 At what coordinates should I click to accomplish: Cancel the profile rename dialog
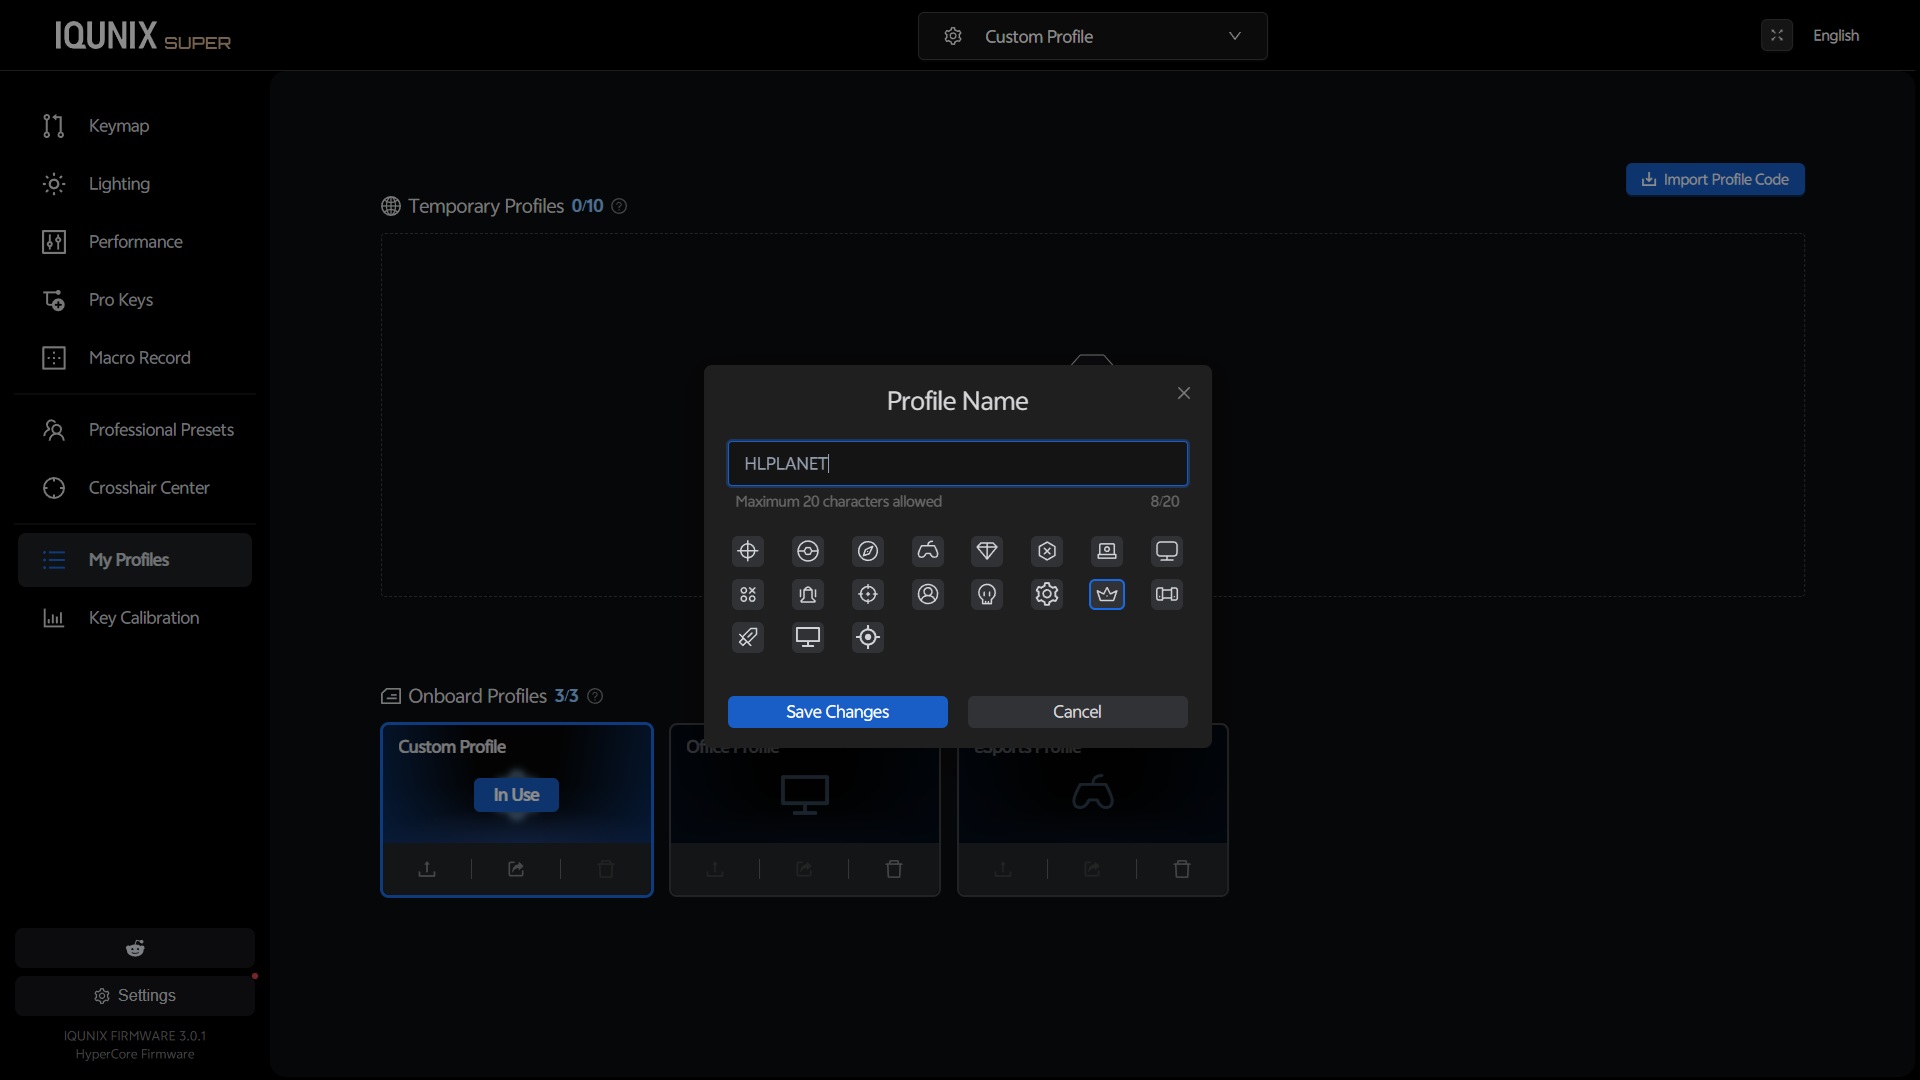[1078, 712]
